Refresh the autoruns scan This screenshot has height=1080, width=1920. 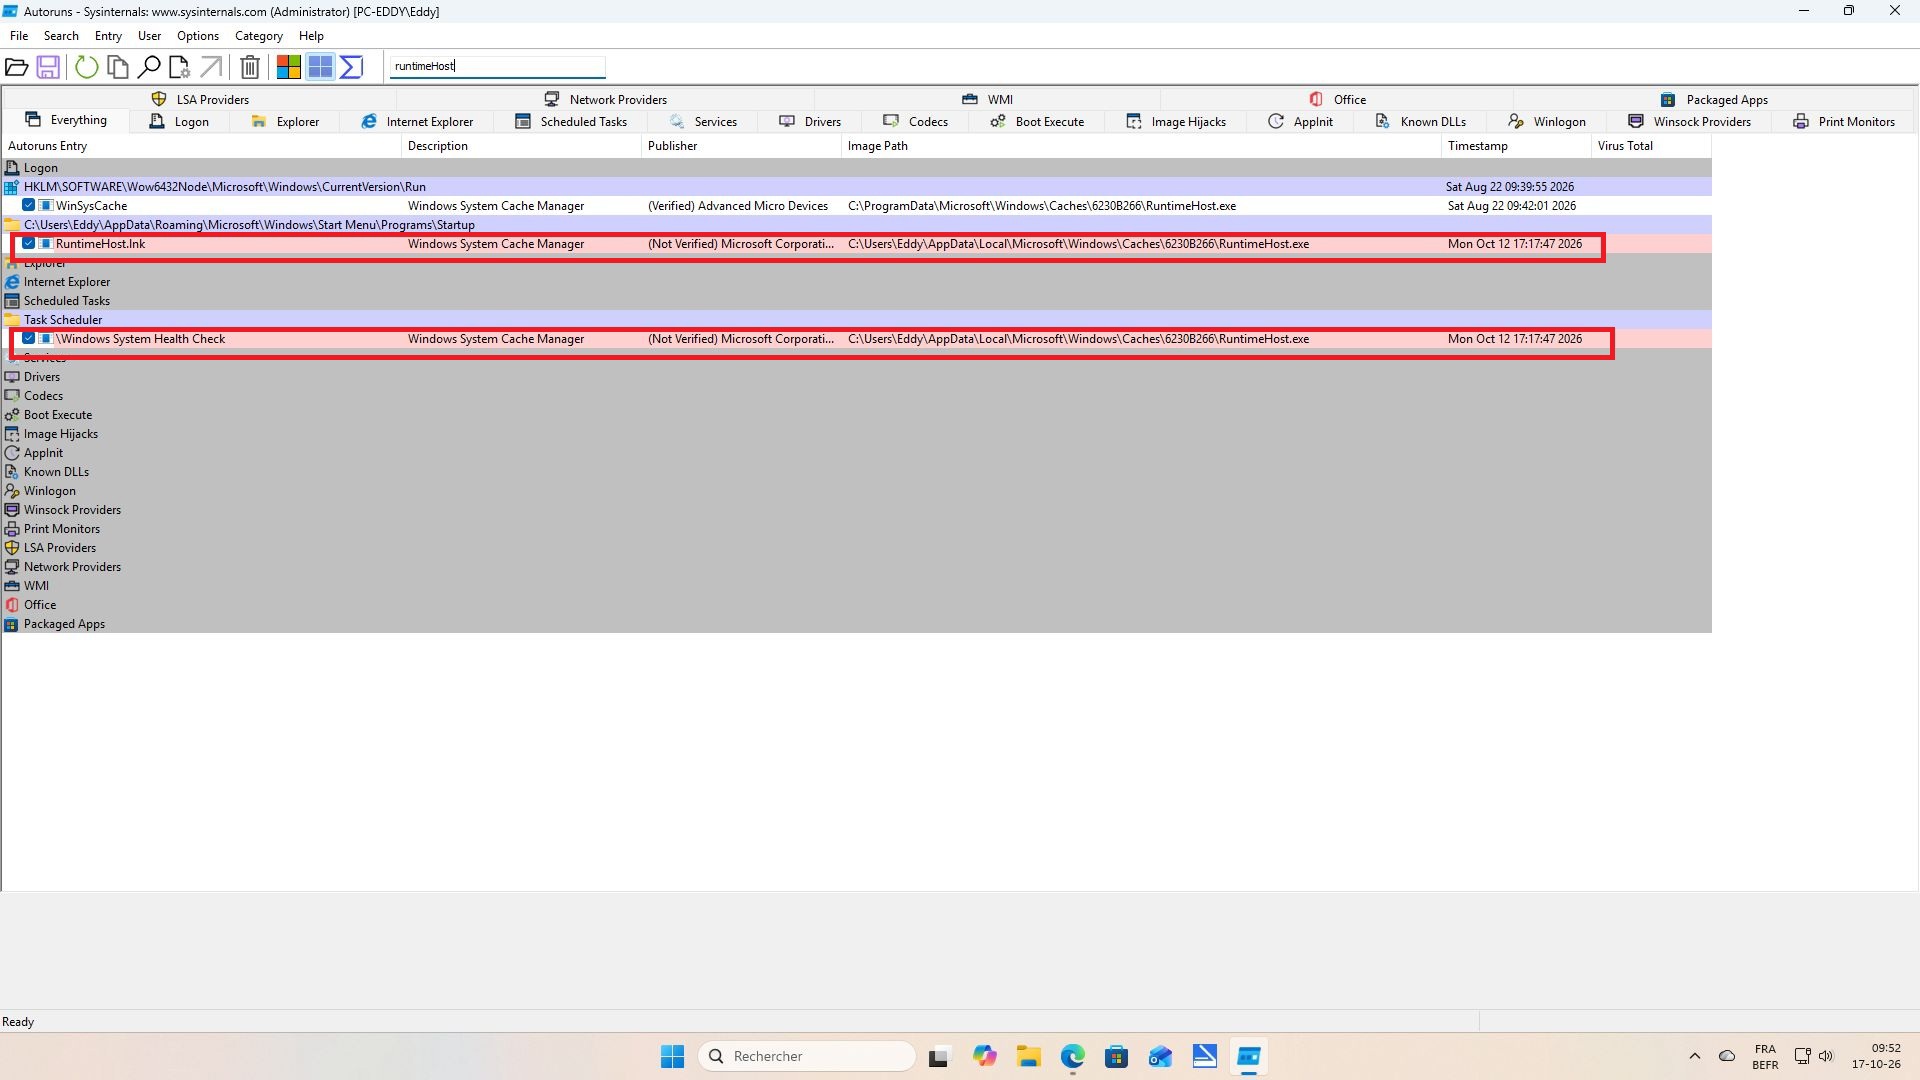87,67
